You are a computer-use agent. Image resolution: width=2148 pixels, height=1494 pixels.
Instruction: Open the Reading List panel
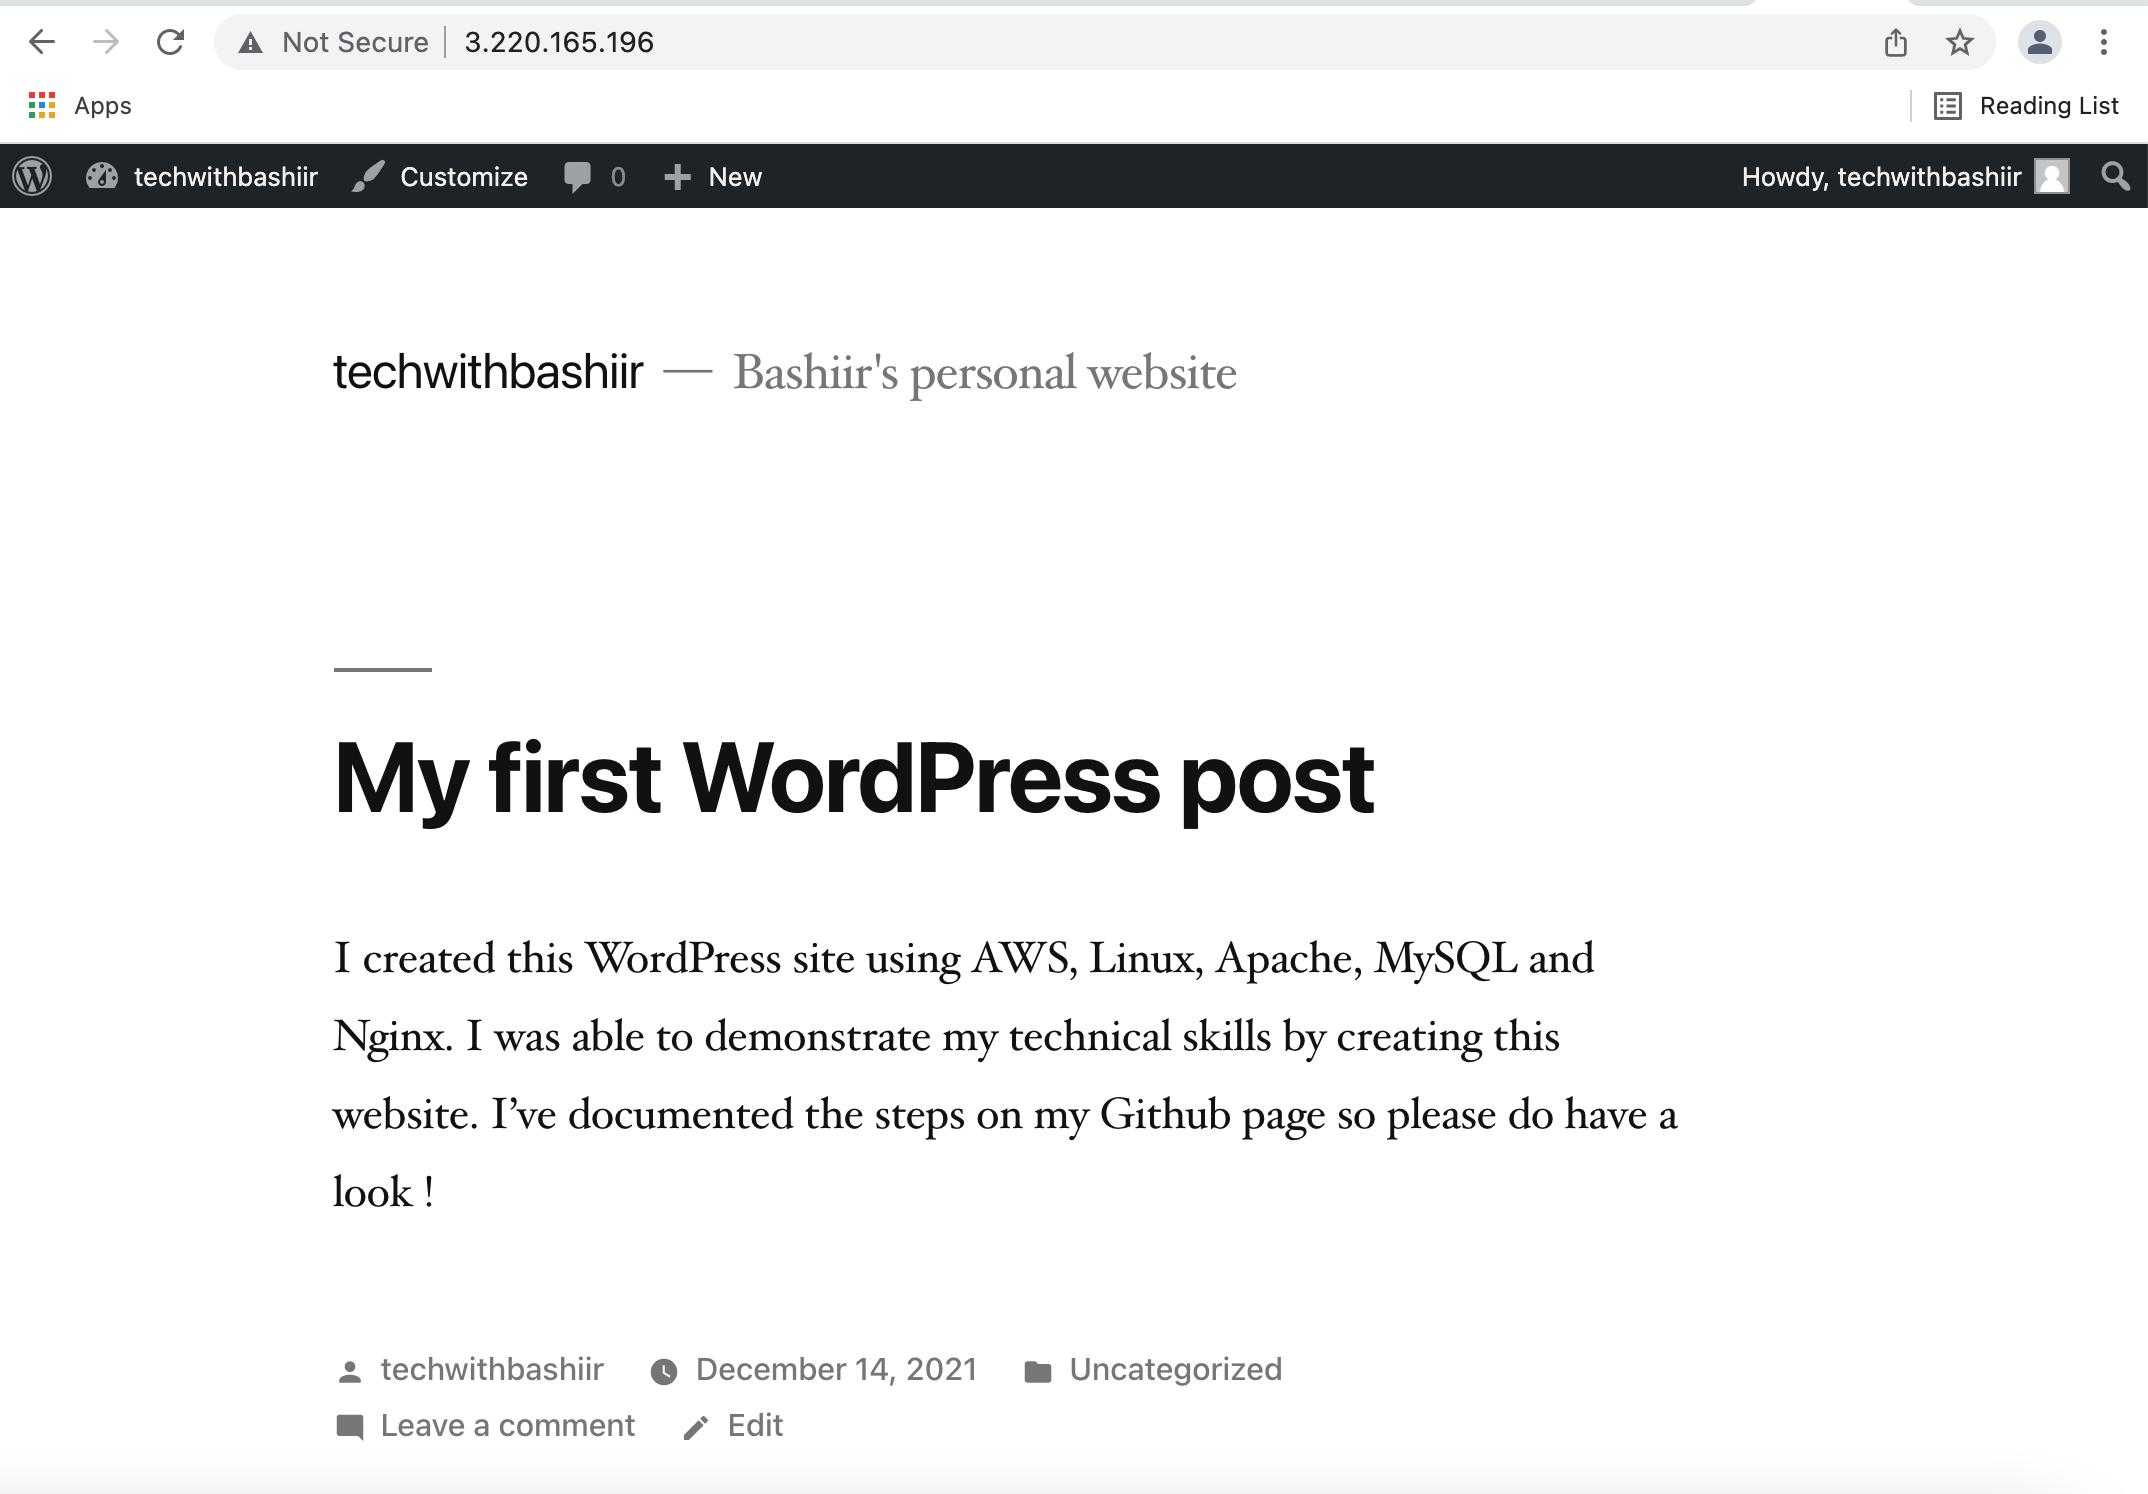[x=2026, y=105]
